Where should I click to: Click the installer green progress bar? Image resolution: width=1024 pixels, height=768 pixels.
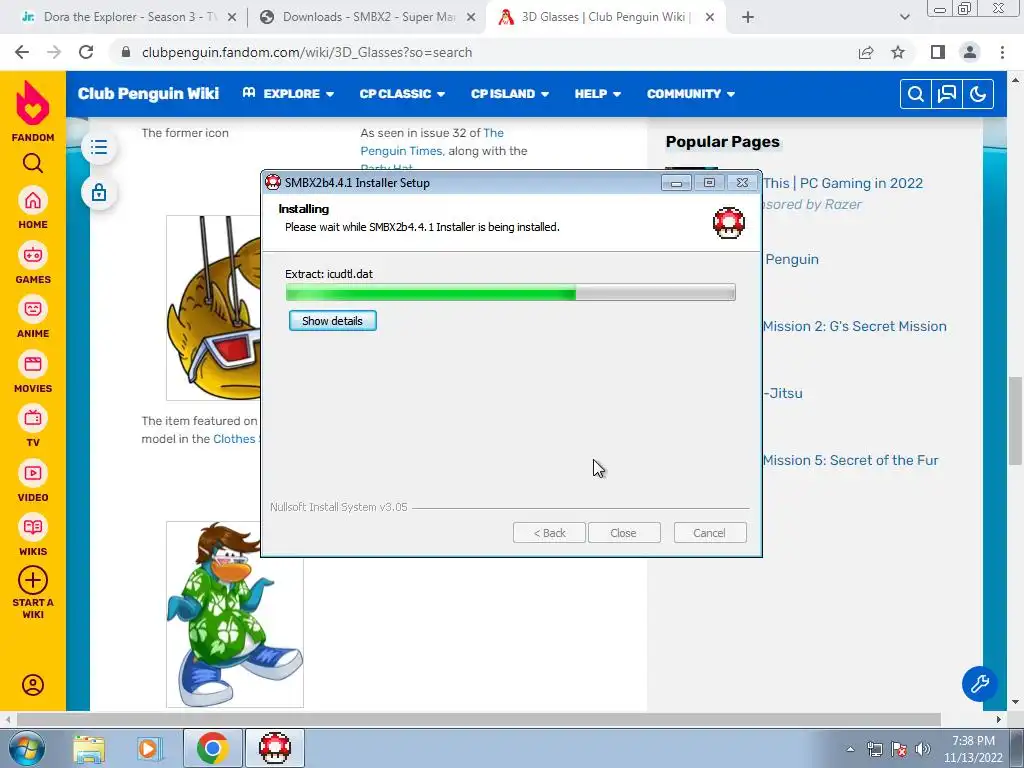510,292
